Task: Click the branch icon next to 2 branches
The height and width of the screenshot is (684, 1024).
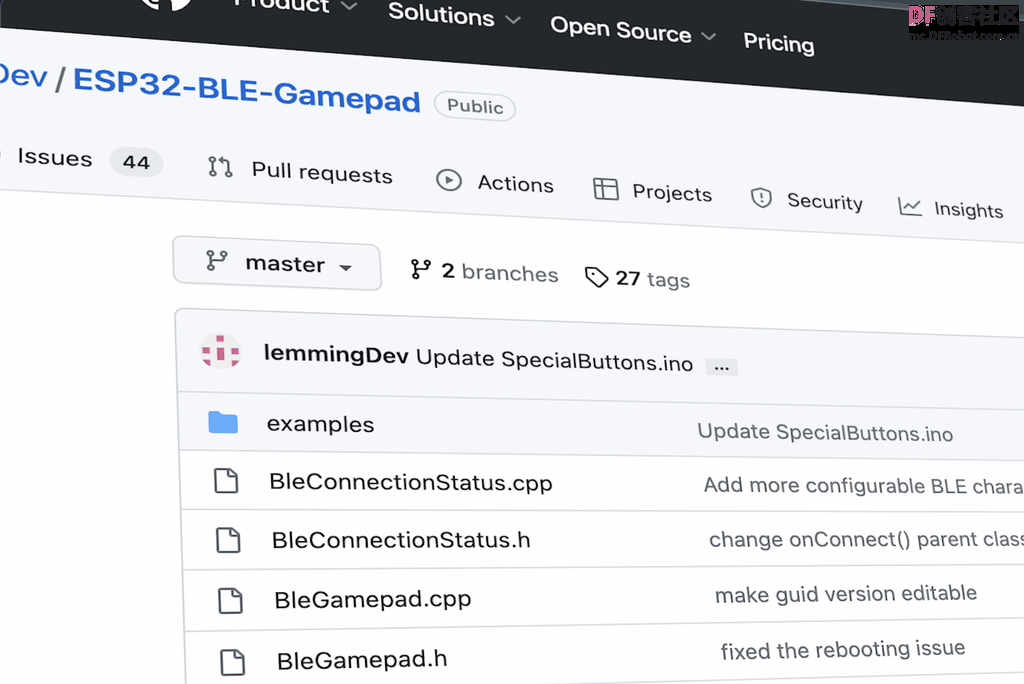Action: 421,269
